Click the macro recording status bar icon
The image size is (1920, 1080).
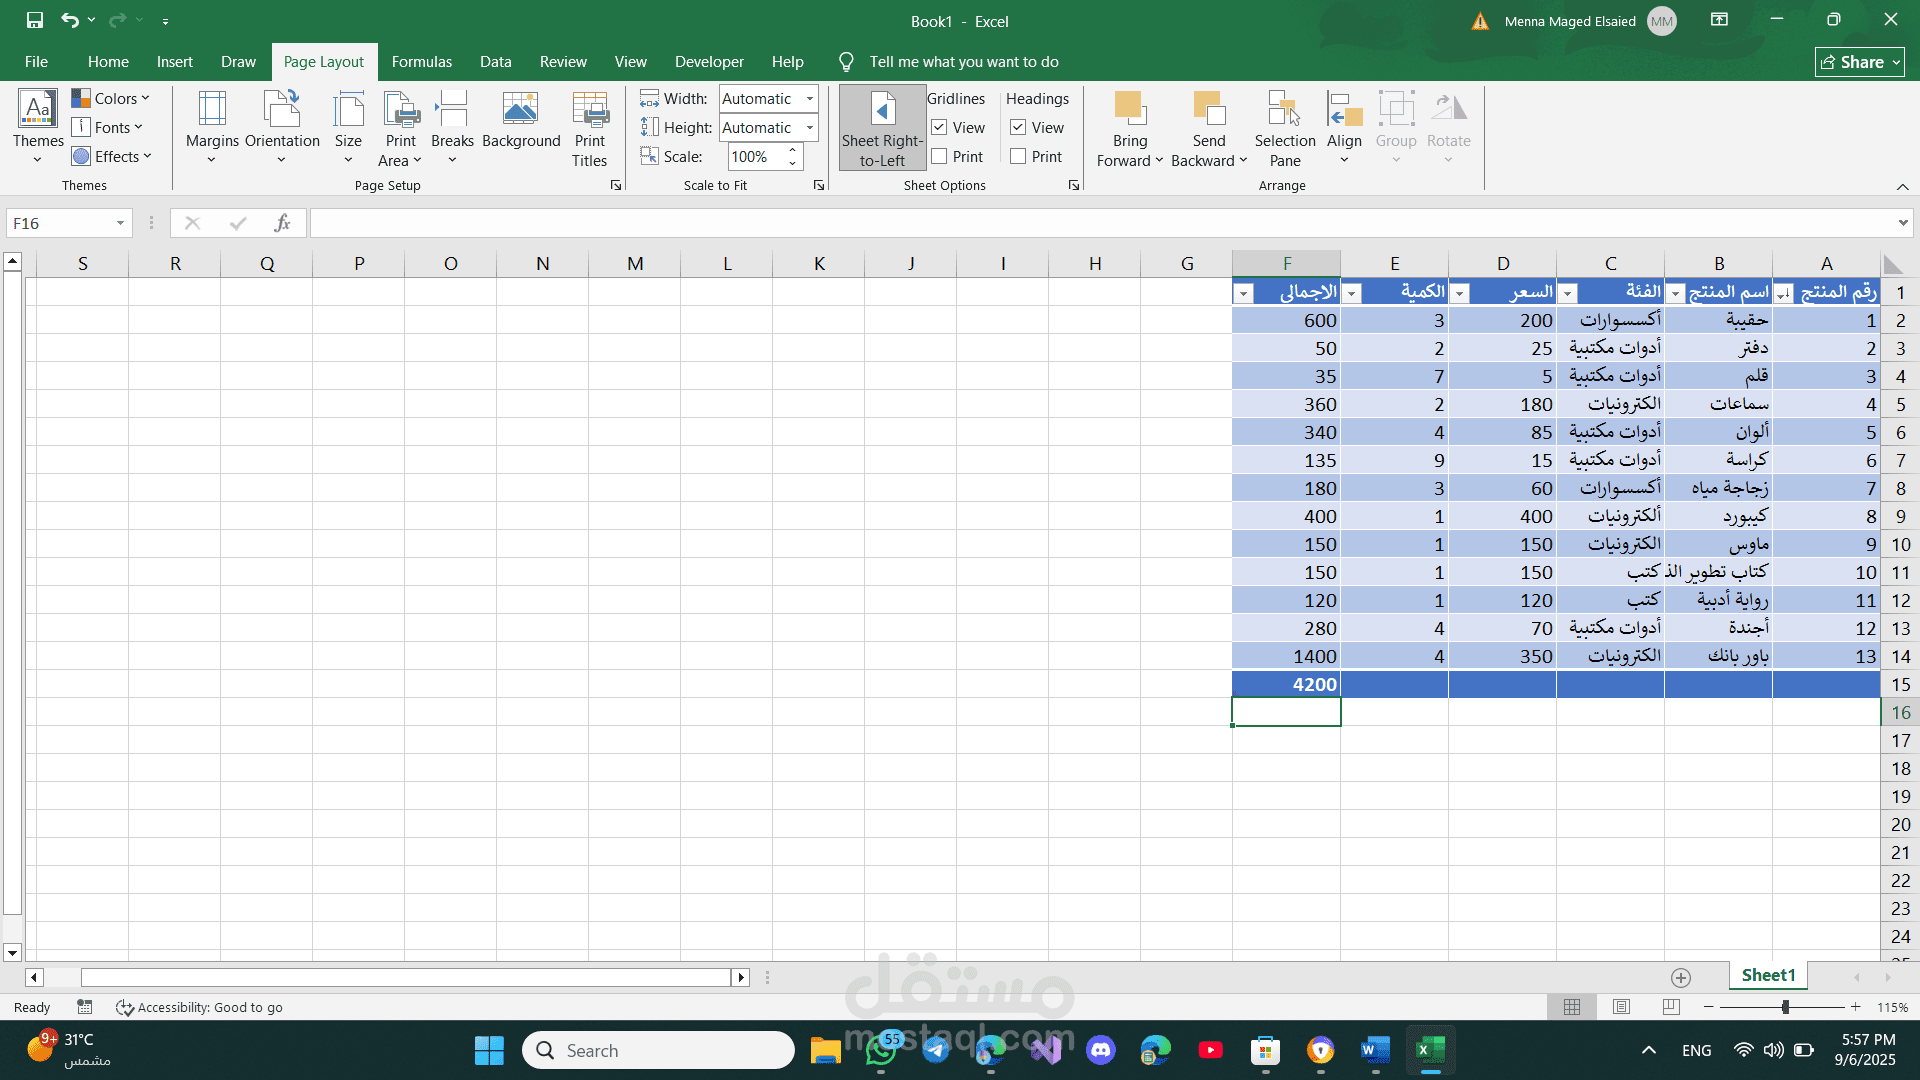85,1007
